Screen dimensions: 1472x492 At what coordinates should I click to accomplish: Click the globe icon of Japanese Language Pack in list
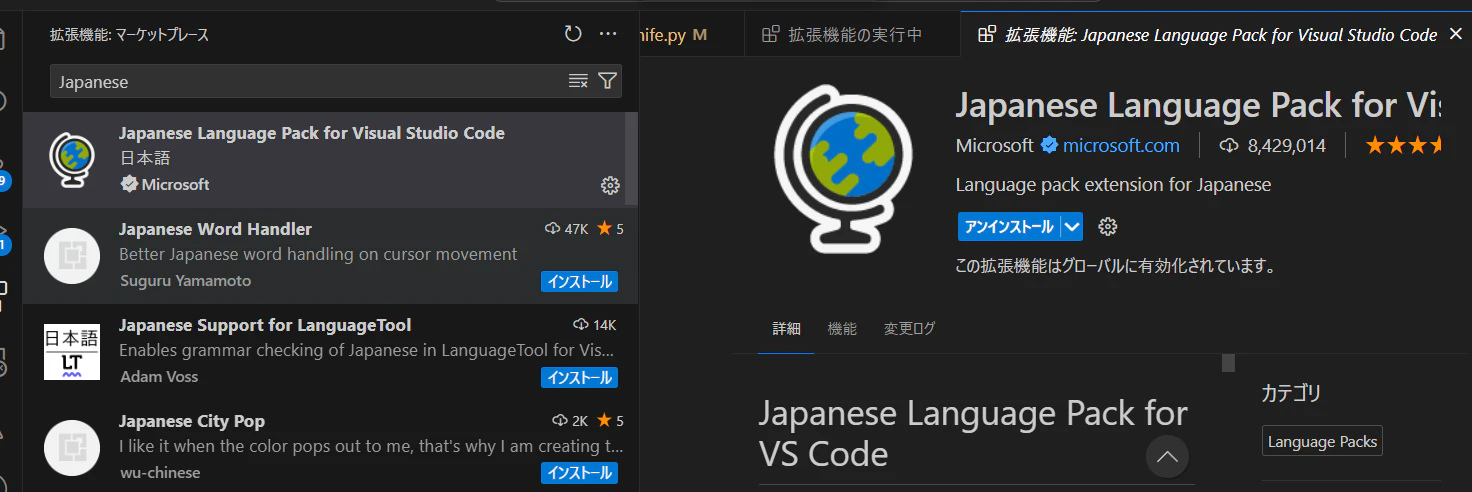[x=72, y=160]
